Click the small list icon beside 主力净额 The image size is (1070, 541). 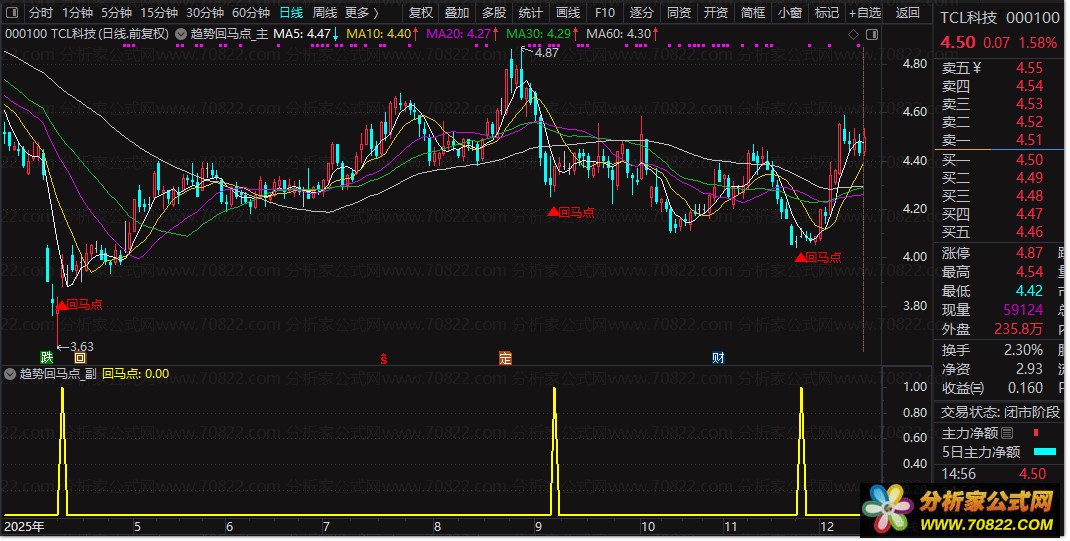point(1007,433)
